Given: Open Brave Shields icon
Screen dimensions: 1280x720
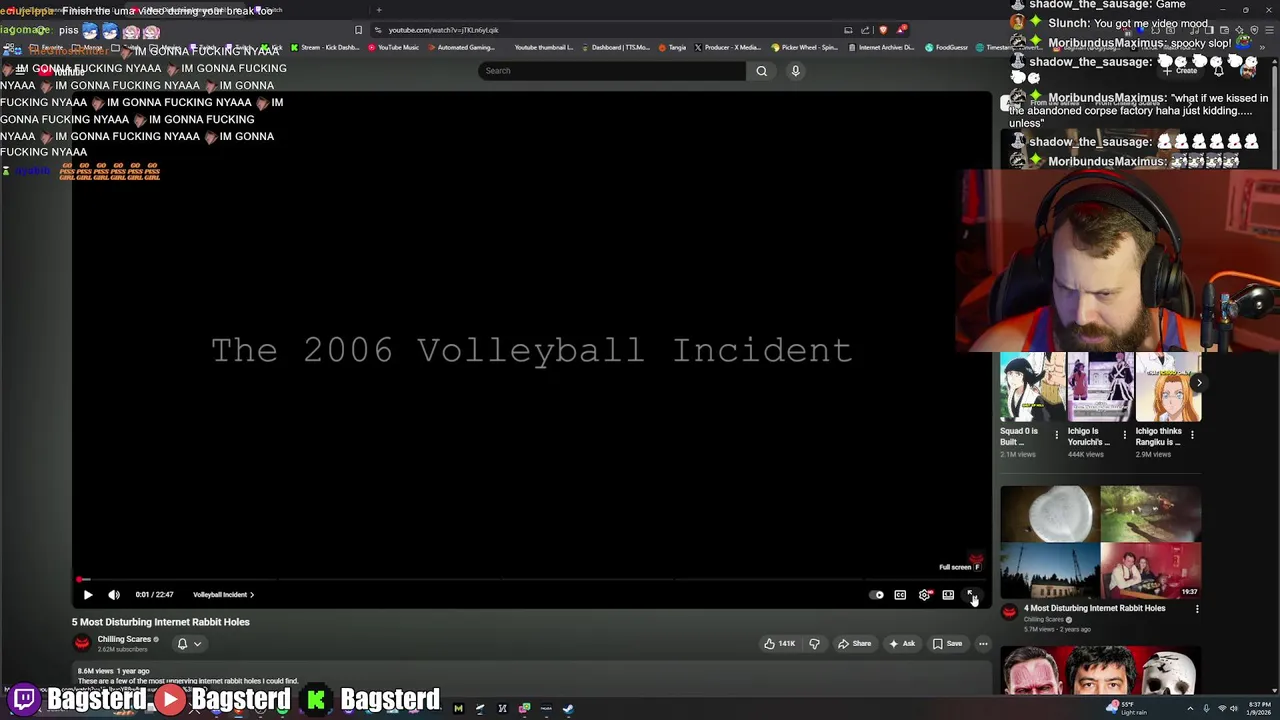Looking at the screenshot, I should point(883,30).
